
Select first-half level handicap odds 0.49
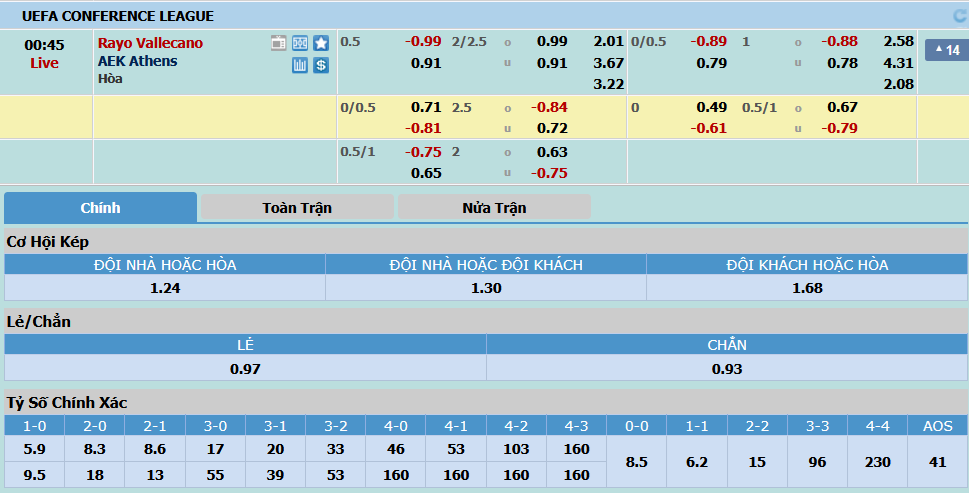[712, 107]
